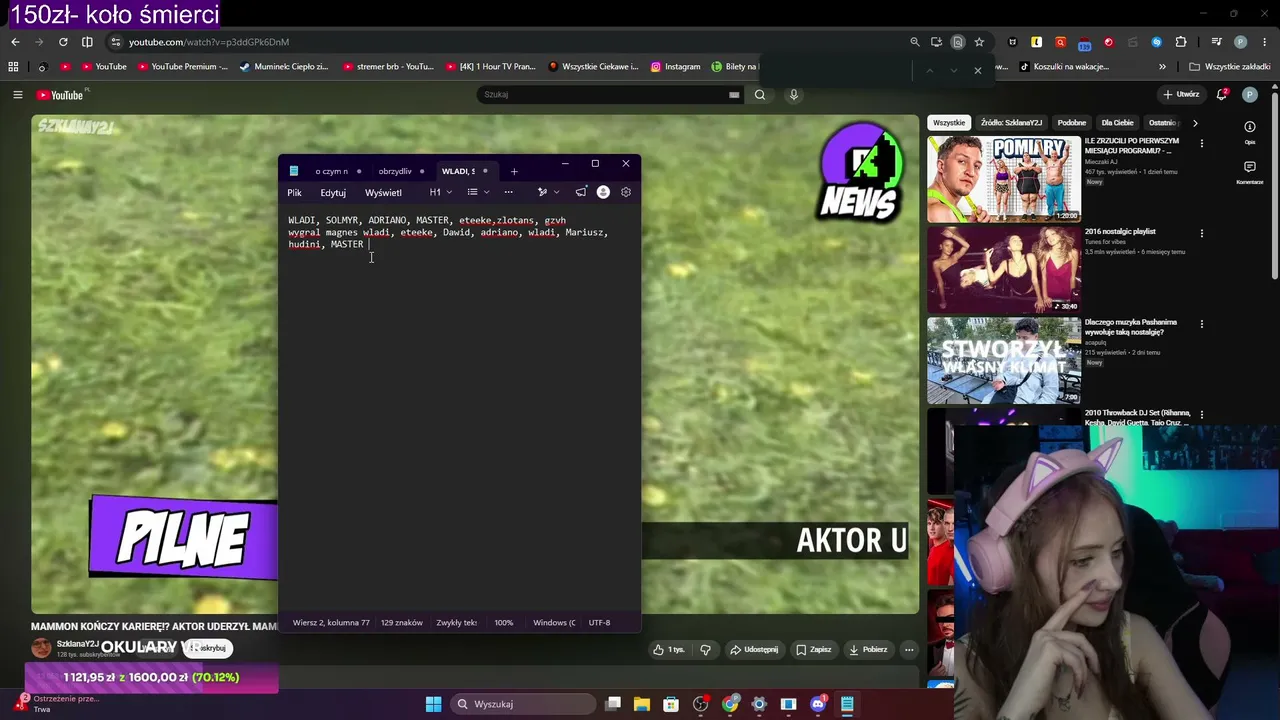Screen dimensions: 1280x720
Task: Switch to the 'o czym n' Notepad tab
Action: pyautogui.click(x=332, y=171)
